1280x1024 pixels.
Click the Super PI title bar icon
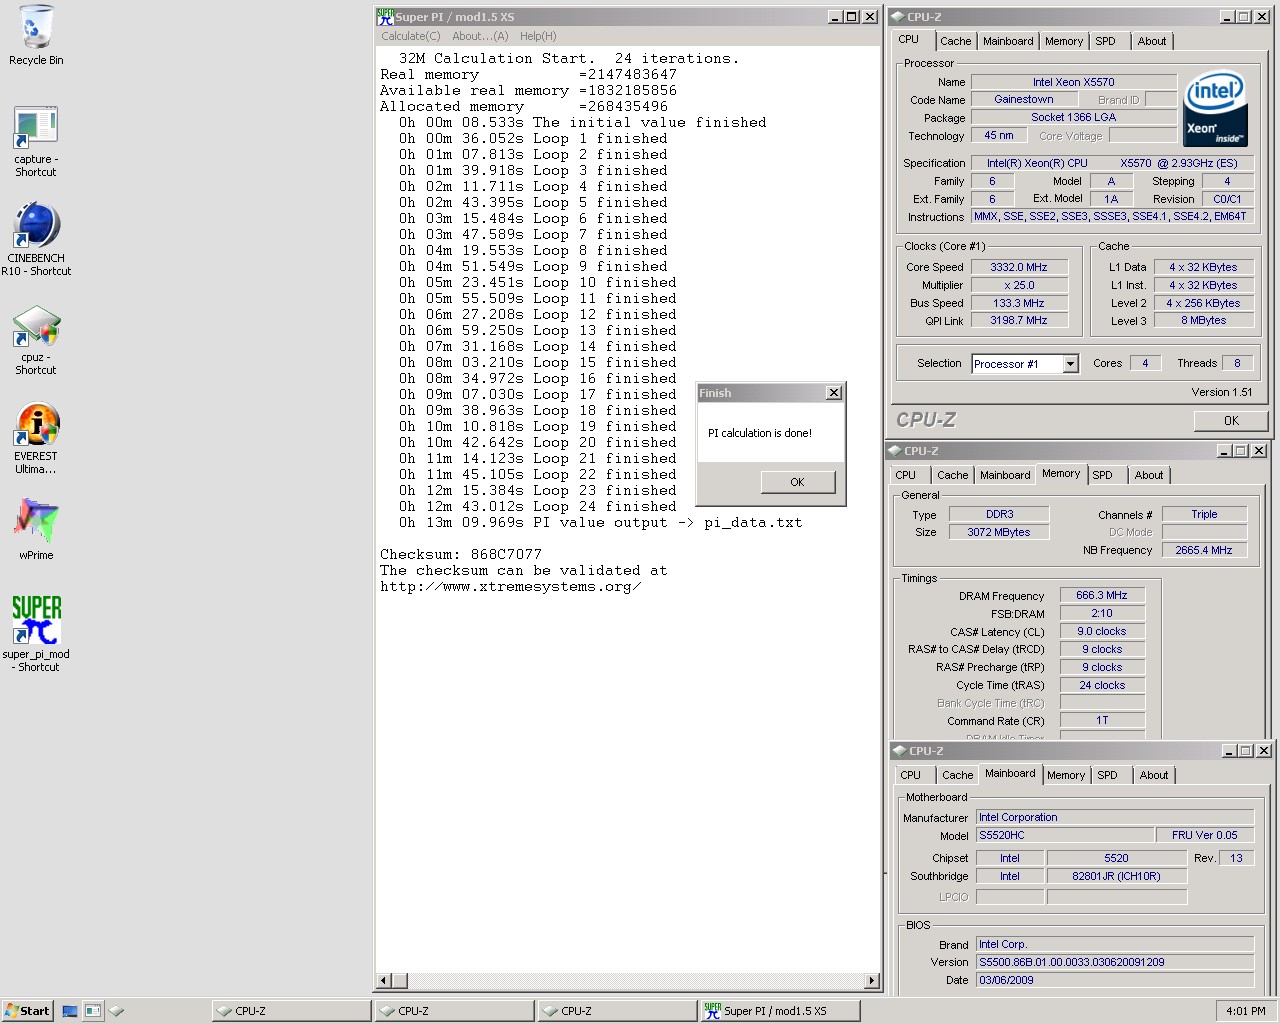tap(385, 17)
